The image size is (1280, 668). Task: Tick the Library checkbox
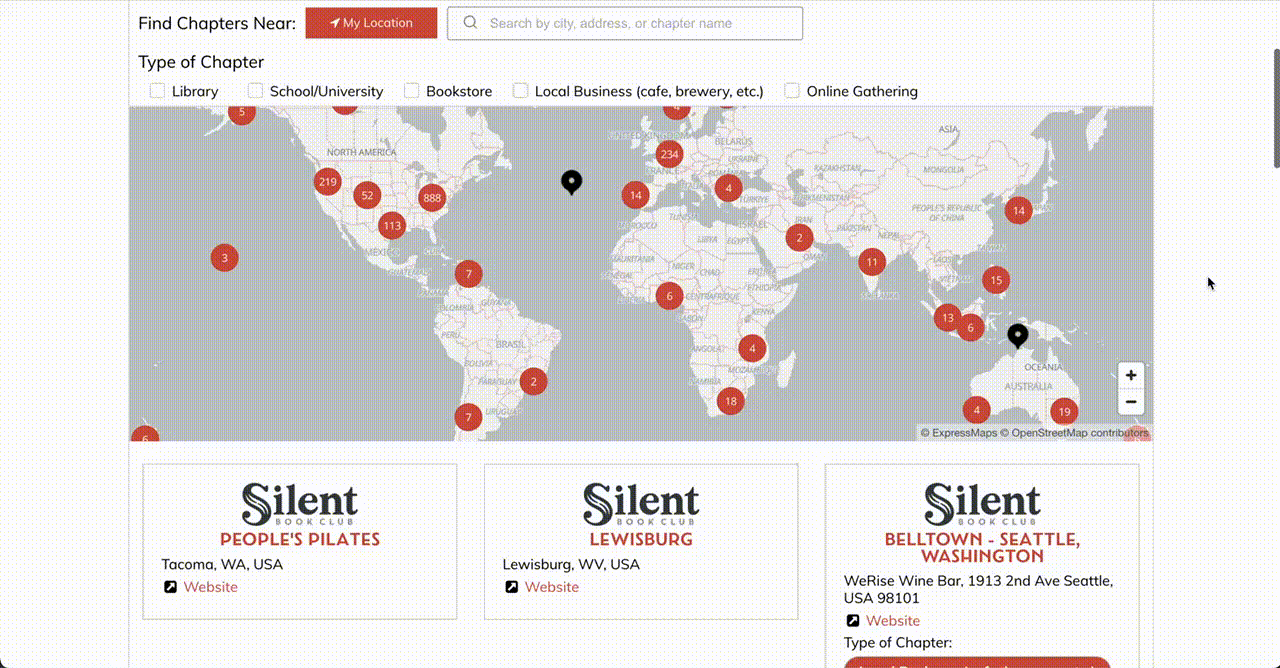point(157,91)
